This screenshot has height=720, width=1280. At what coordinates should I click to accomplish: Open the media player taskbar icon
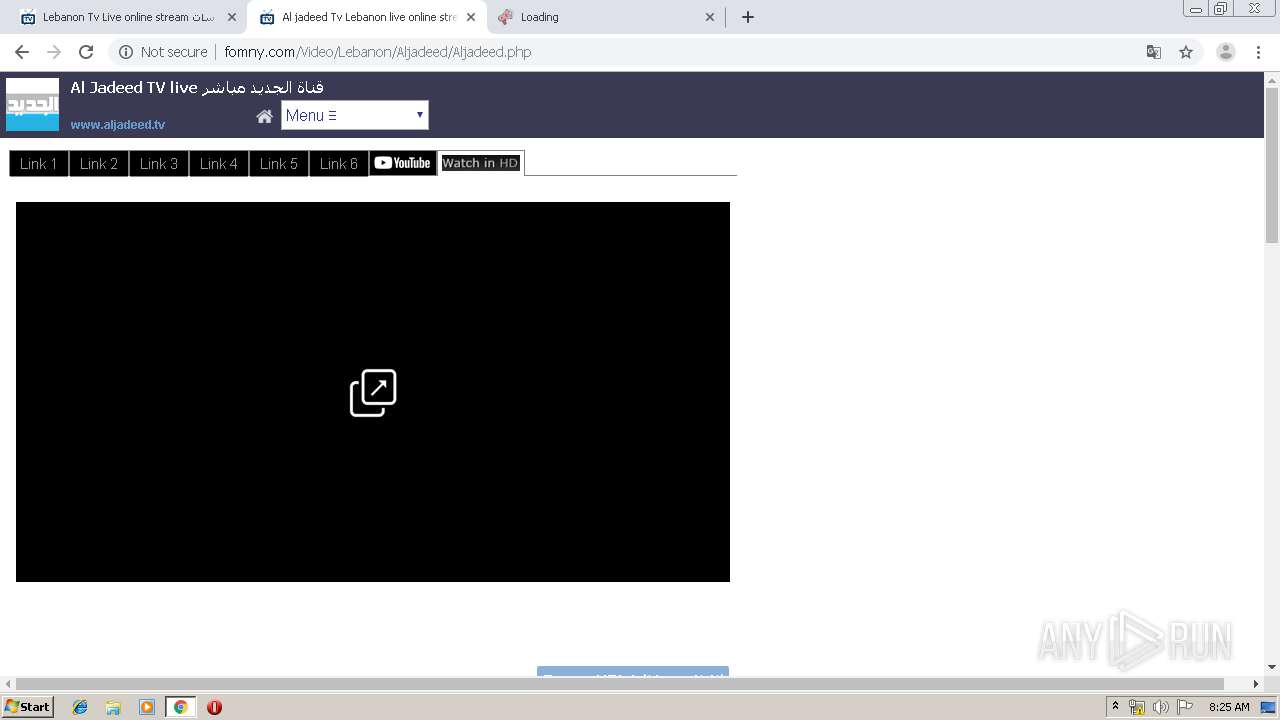pyautogui.click(x=147, y=707)
